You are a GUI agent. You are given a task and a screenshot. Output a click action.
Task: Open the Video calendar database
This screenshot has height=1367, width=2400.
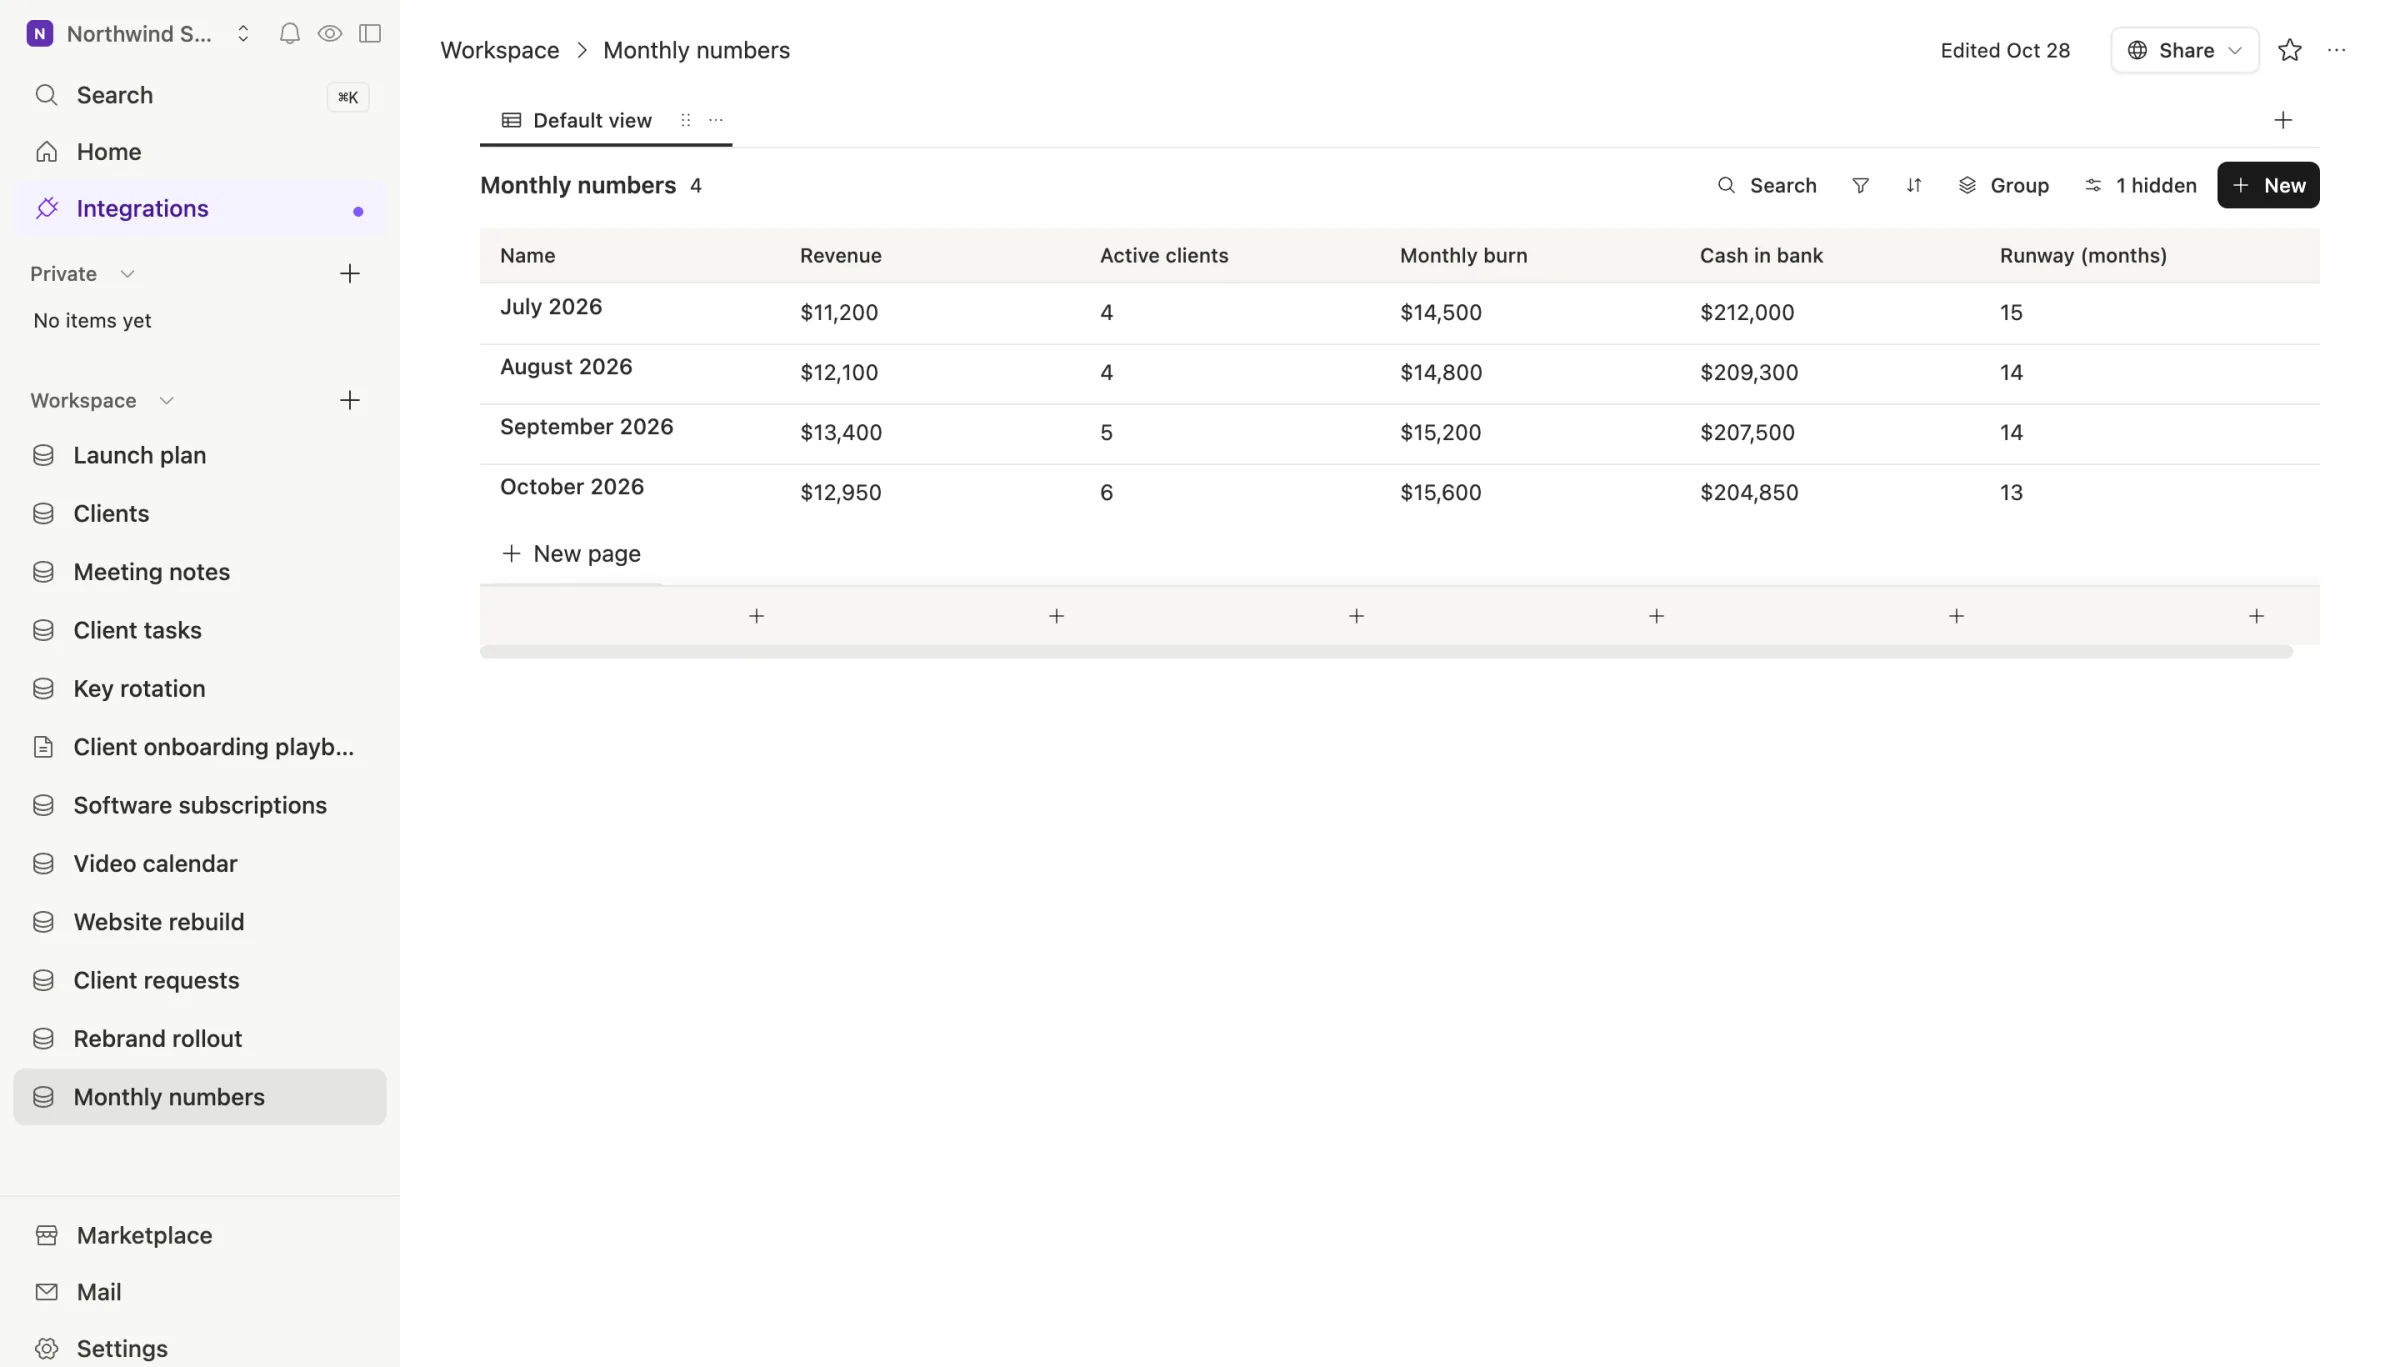point(200,864)
